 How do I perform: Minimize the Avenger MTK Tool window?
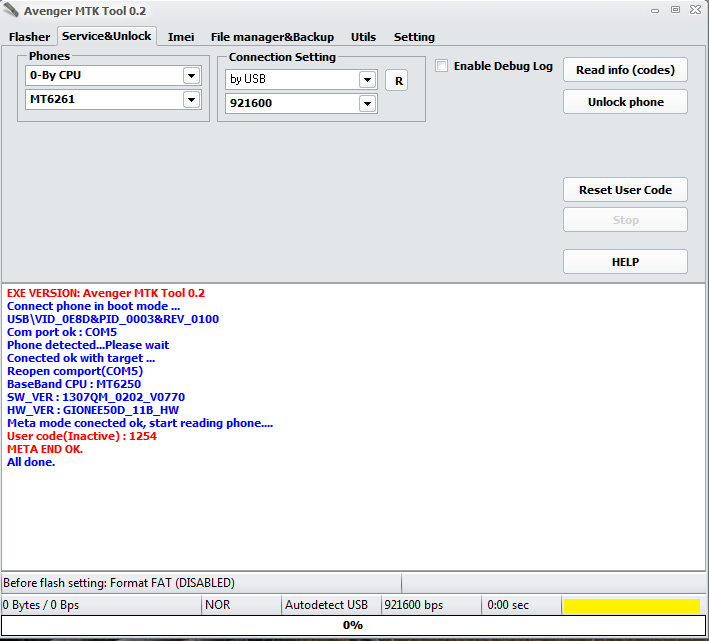(655, 10)
